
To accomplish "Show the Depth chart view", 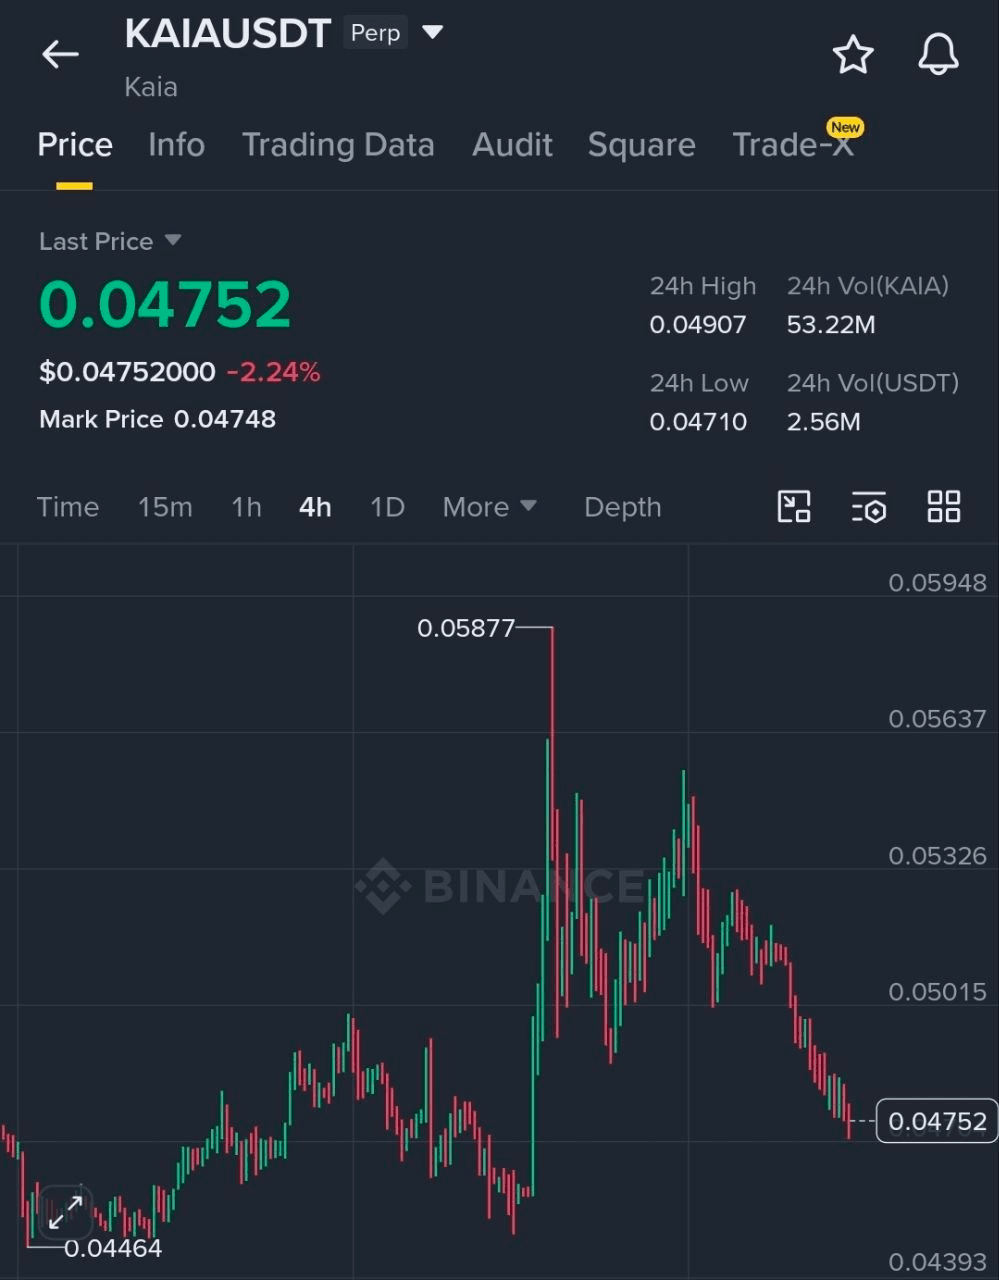I will click(622, 507).
